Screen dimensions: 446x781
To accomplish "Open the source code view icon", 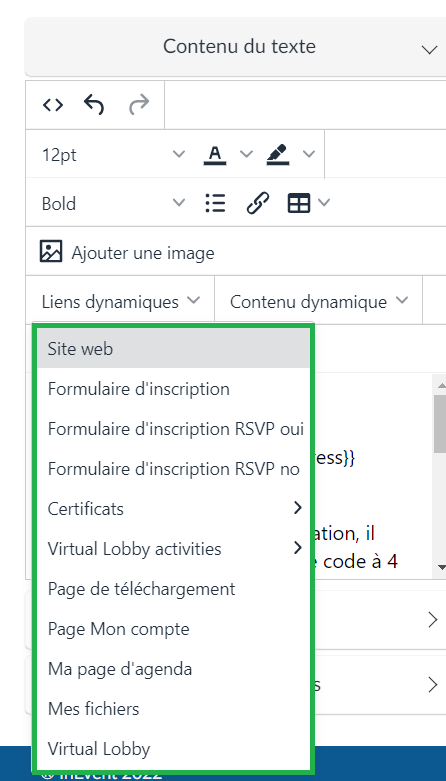I will 53,105.
